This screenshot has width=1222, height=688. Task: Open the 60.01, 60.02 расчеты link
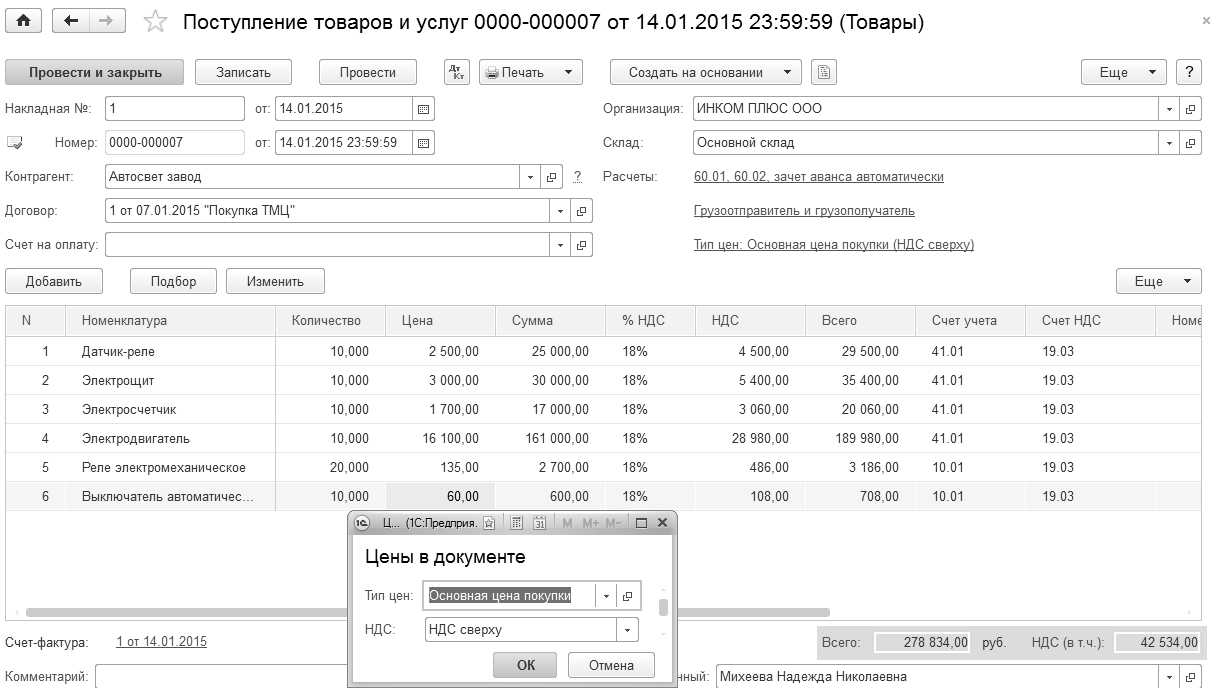pyautogui.click(x=818, y=177)
